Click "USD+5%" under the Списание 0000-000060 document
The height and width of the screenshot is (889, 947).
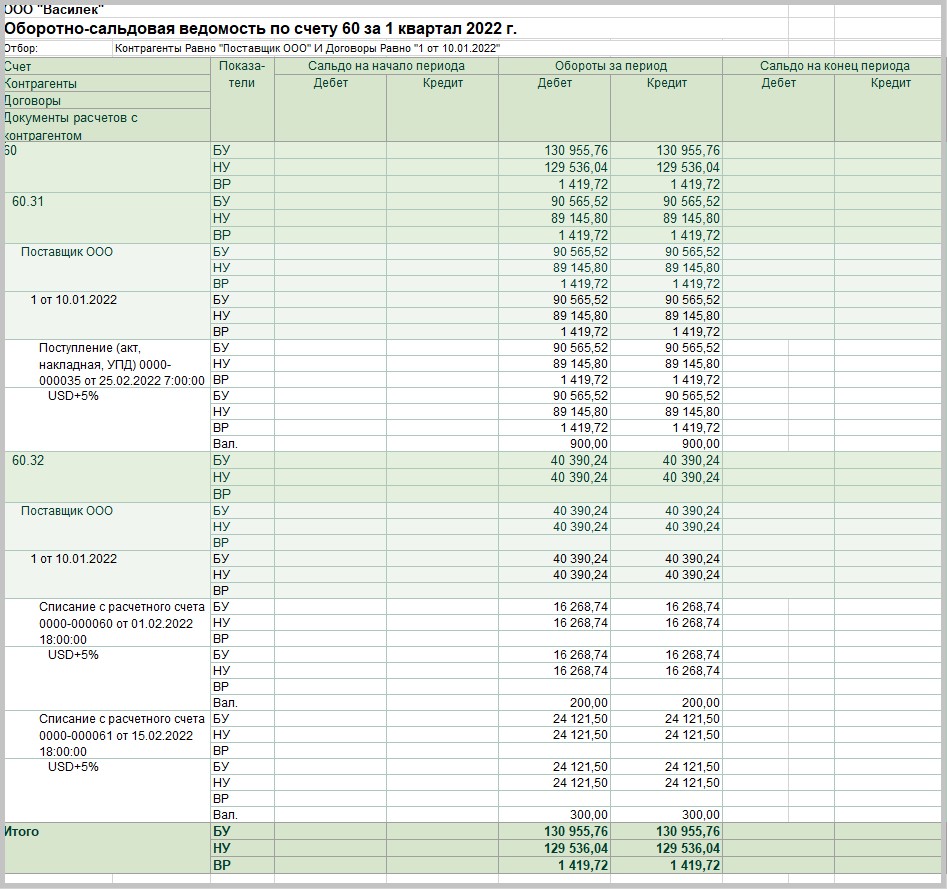(x=73, y=655)
